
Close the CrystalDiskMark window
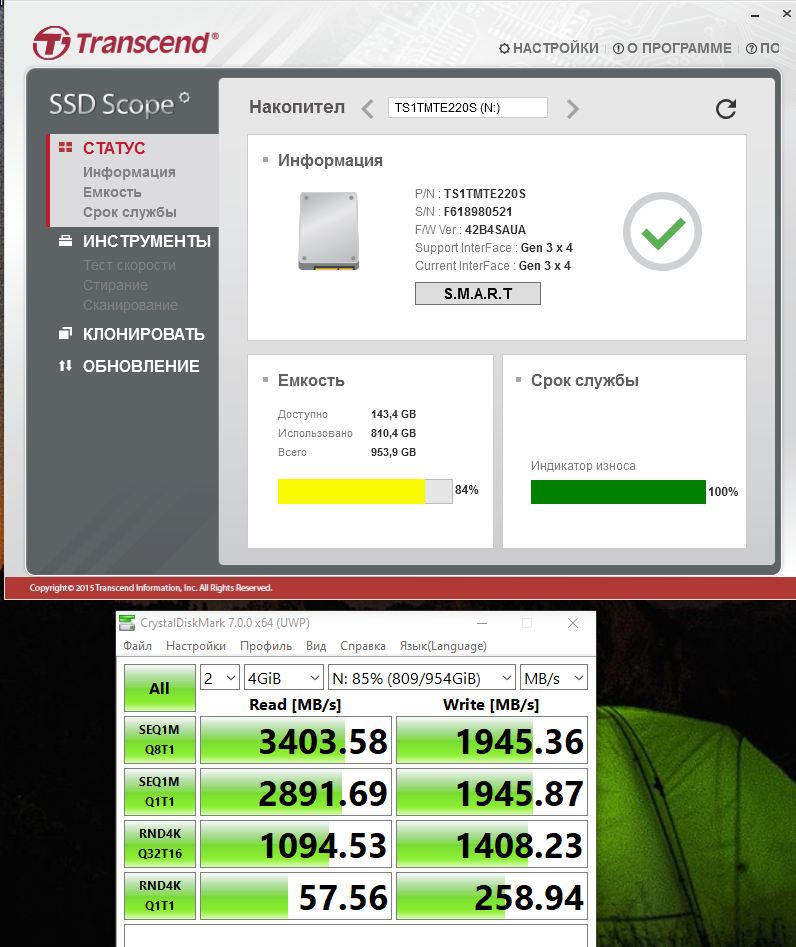click(x=573, y=623)
